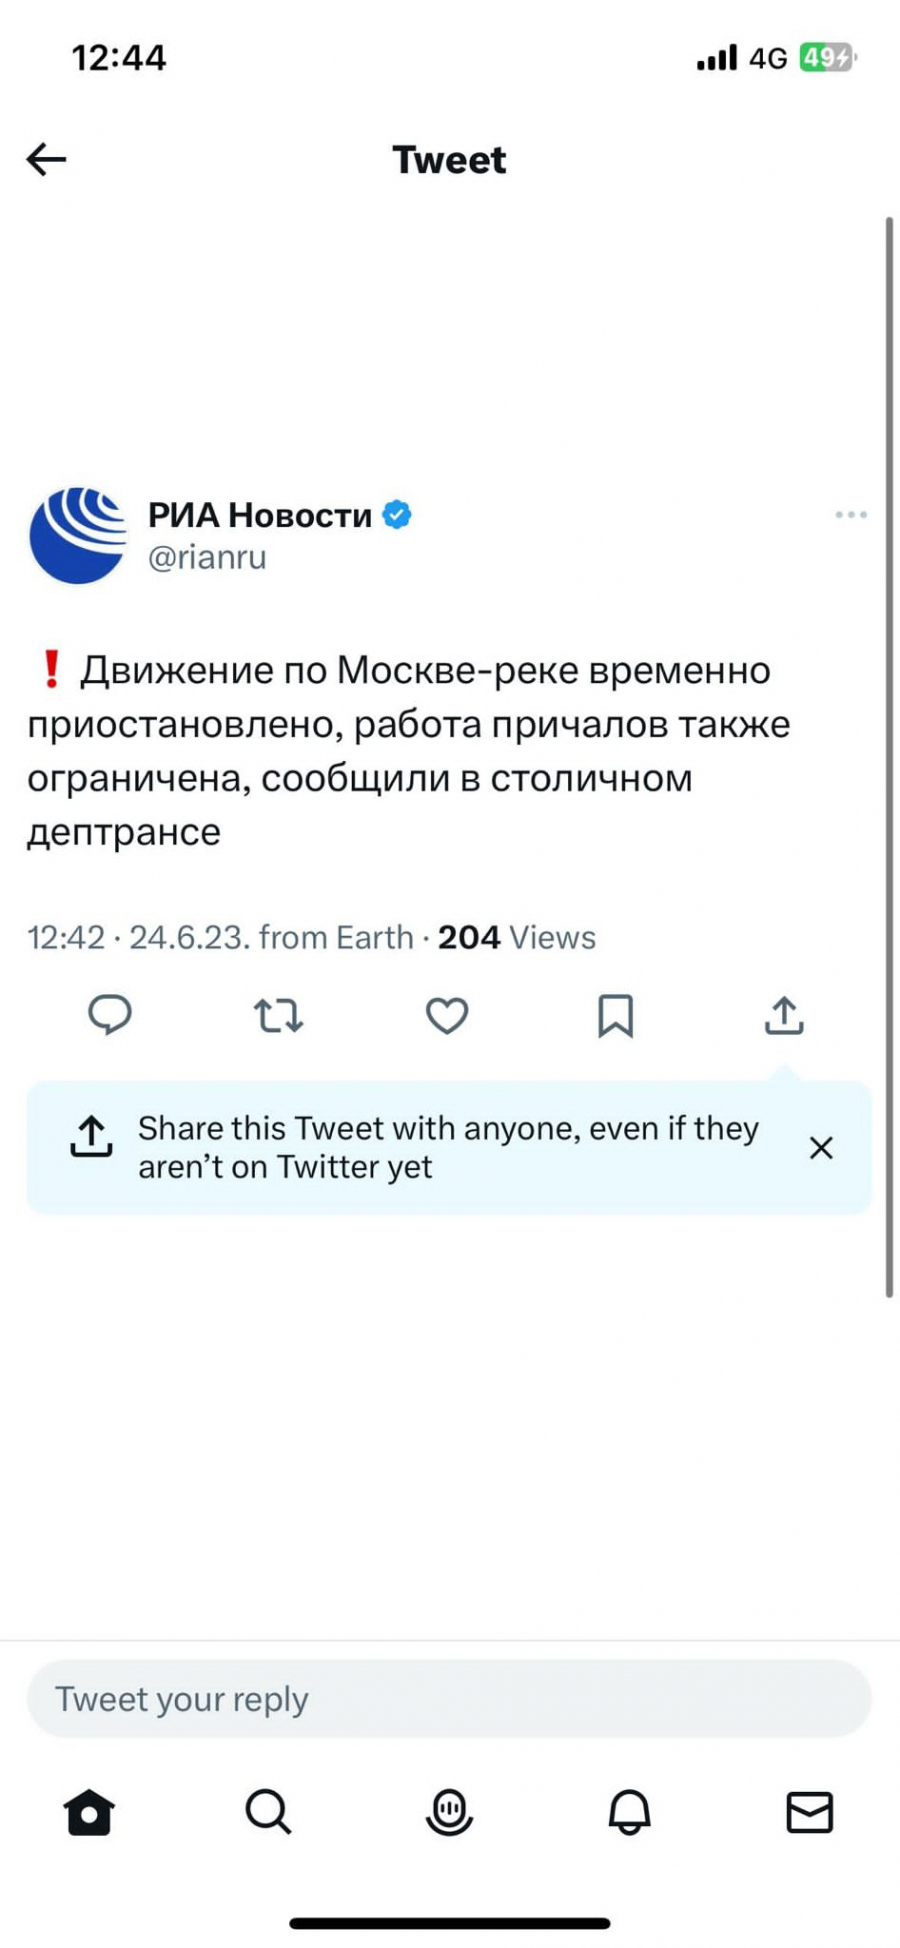Open the Spaces audio tab
Screen dimensions: 900x1948
tap(449, 1814)
